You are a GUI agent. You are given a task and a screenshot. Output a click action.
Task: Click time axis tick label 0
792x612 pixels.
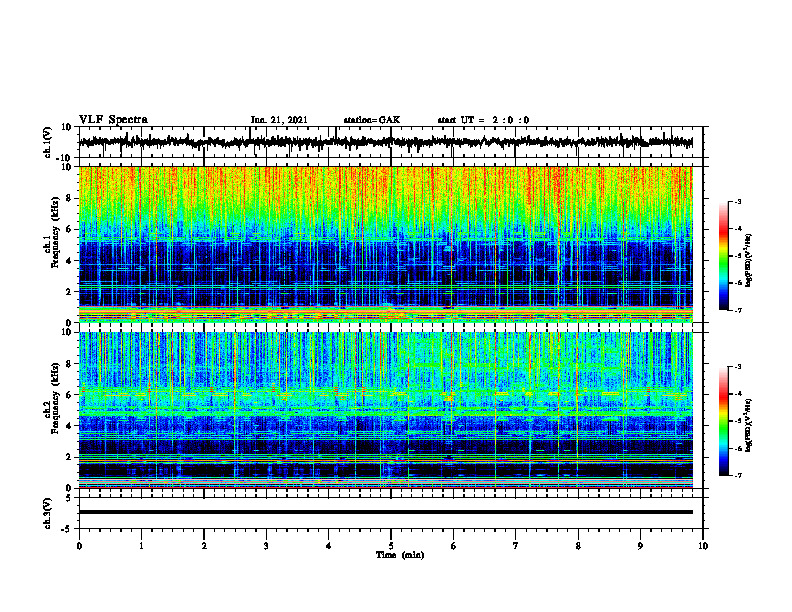(79, 546)
